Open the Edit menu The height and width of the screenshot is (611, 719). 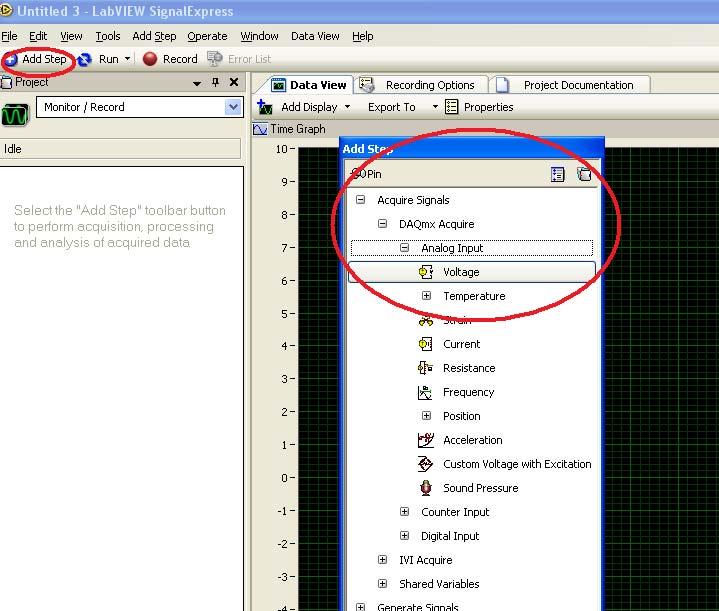[38, 36]
